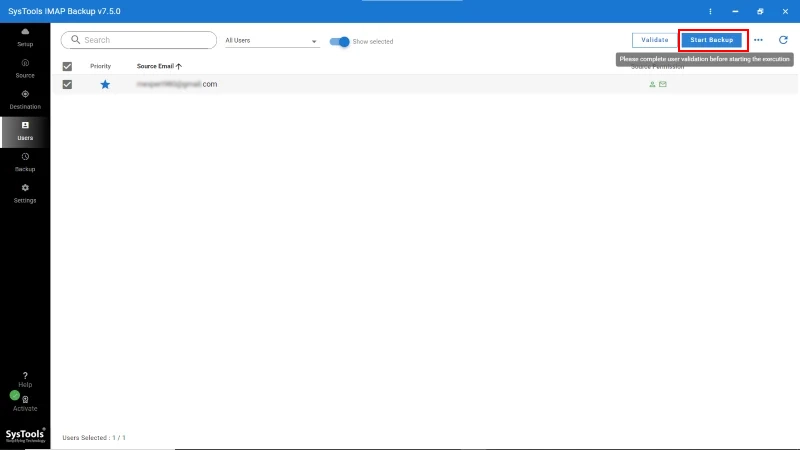Viewport: 800px width, 450px height.
Task: Click the refresh icon at top right
Action: 783,40
